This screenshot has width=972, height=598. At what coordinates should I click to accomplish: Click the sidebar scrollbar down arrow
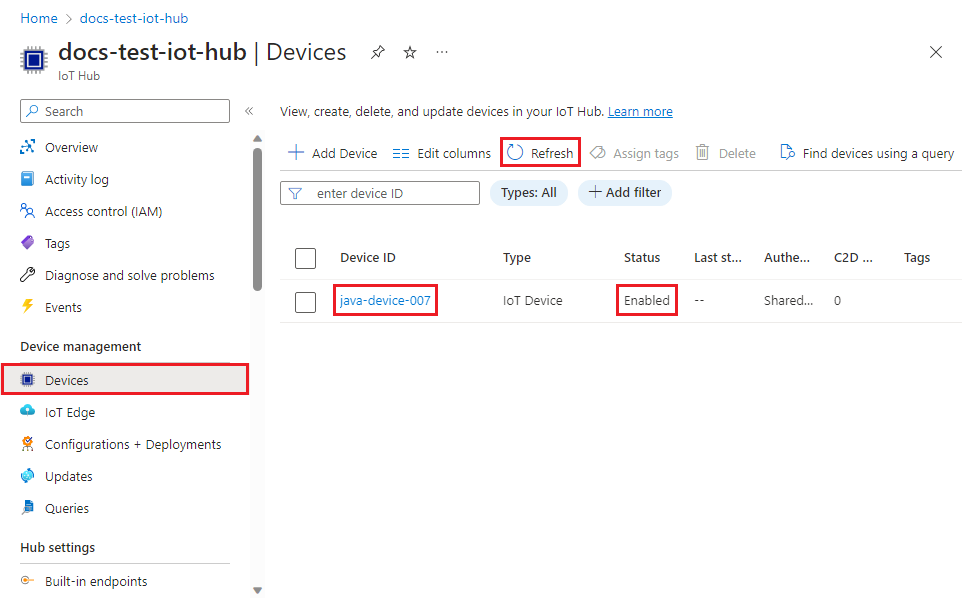tap(257, 590)
